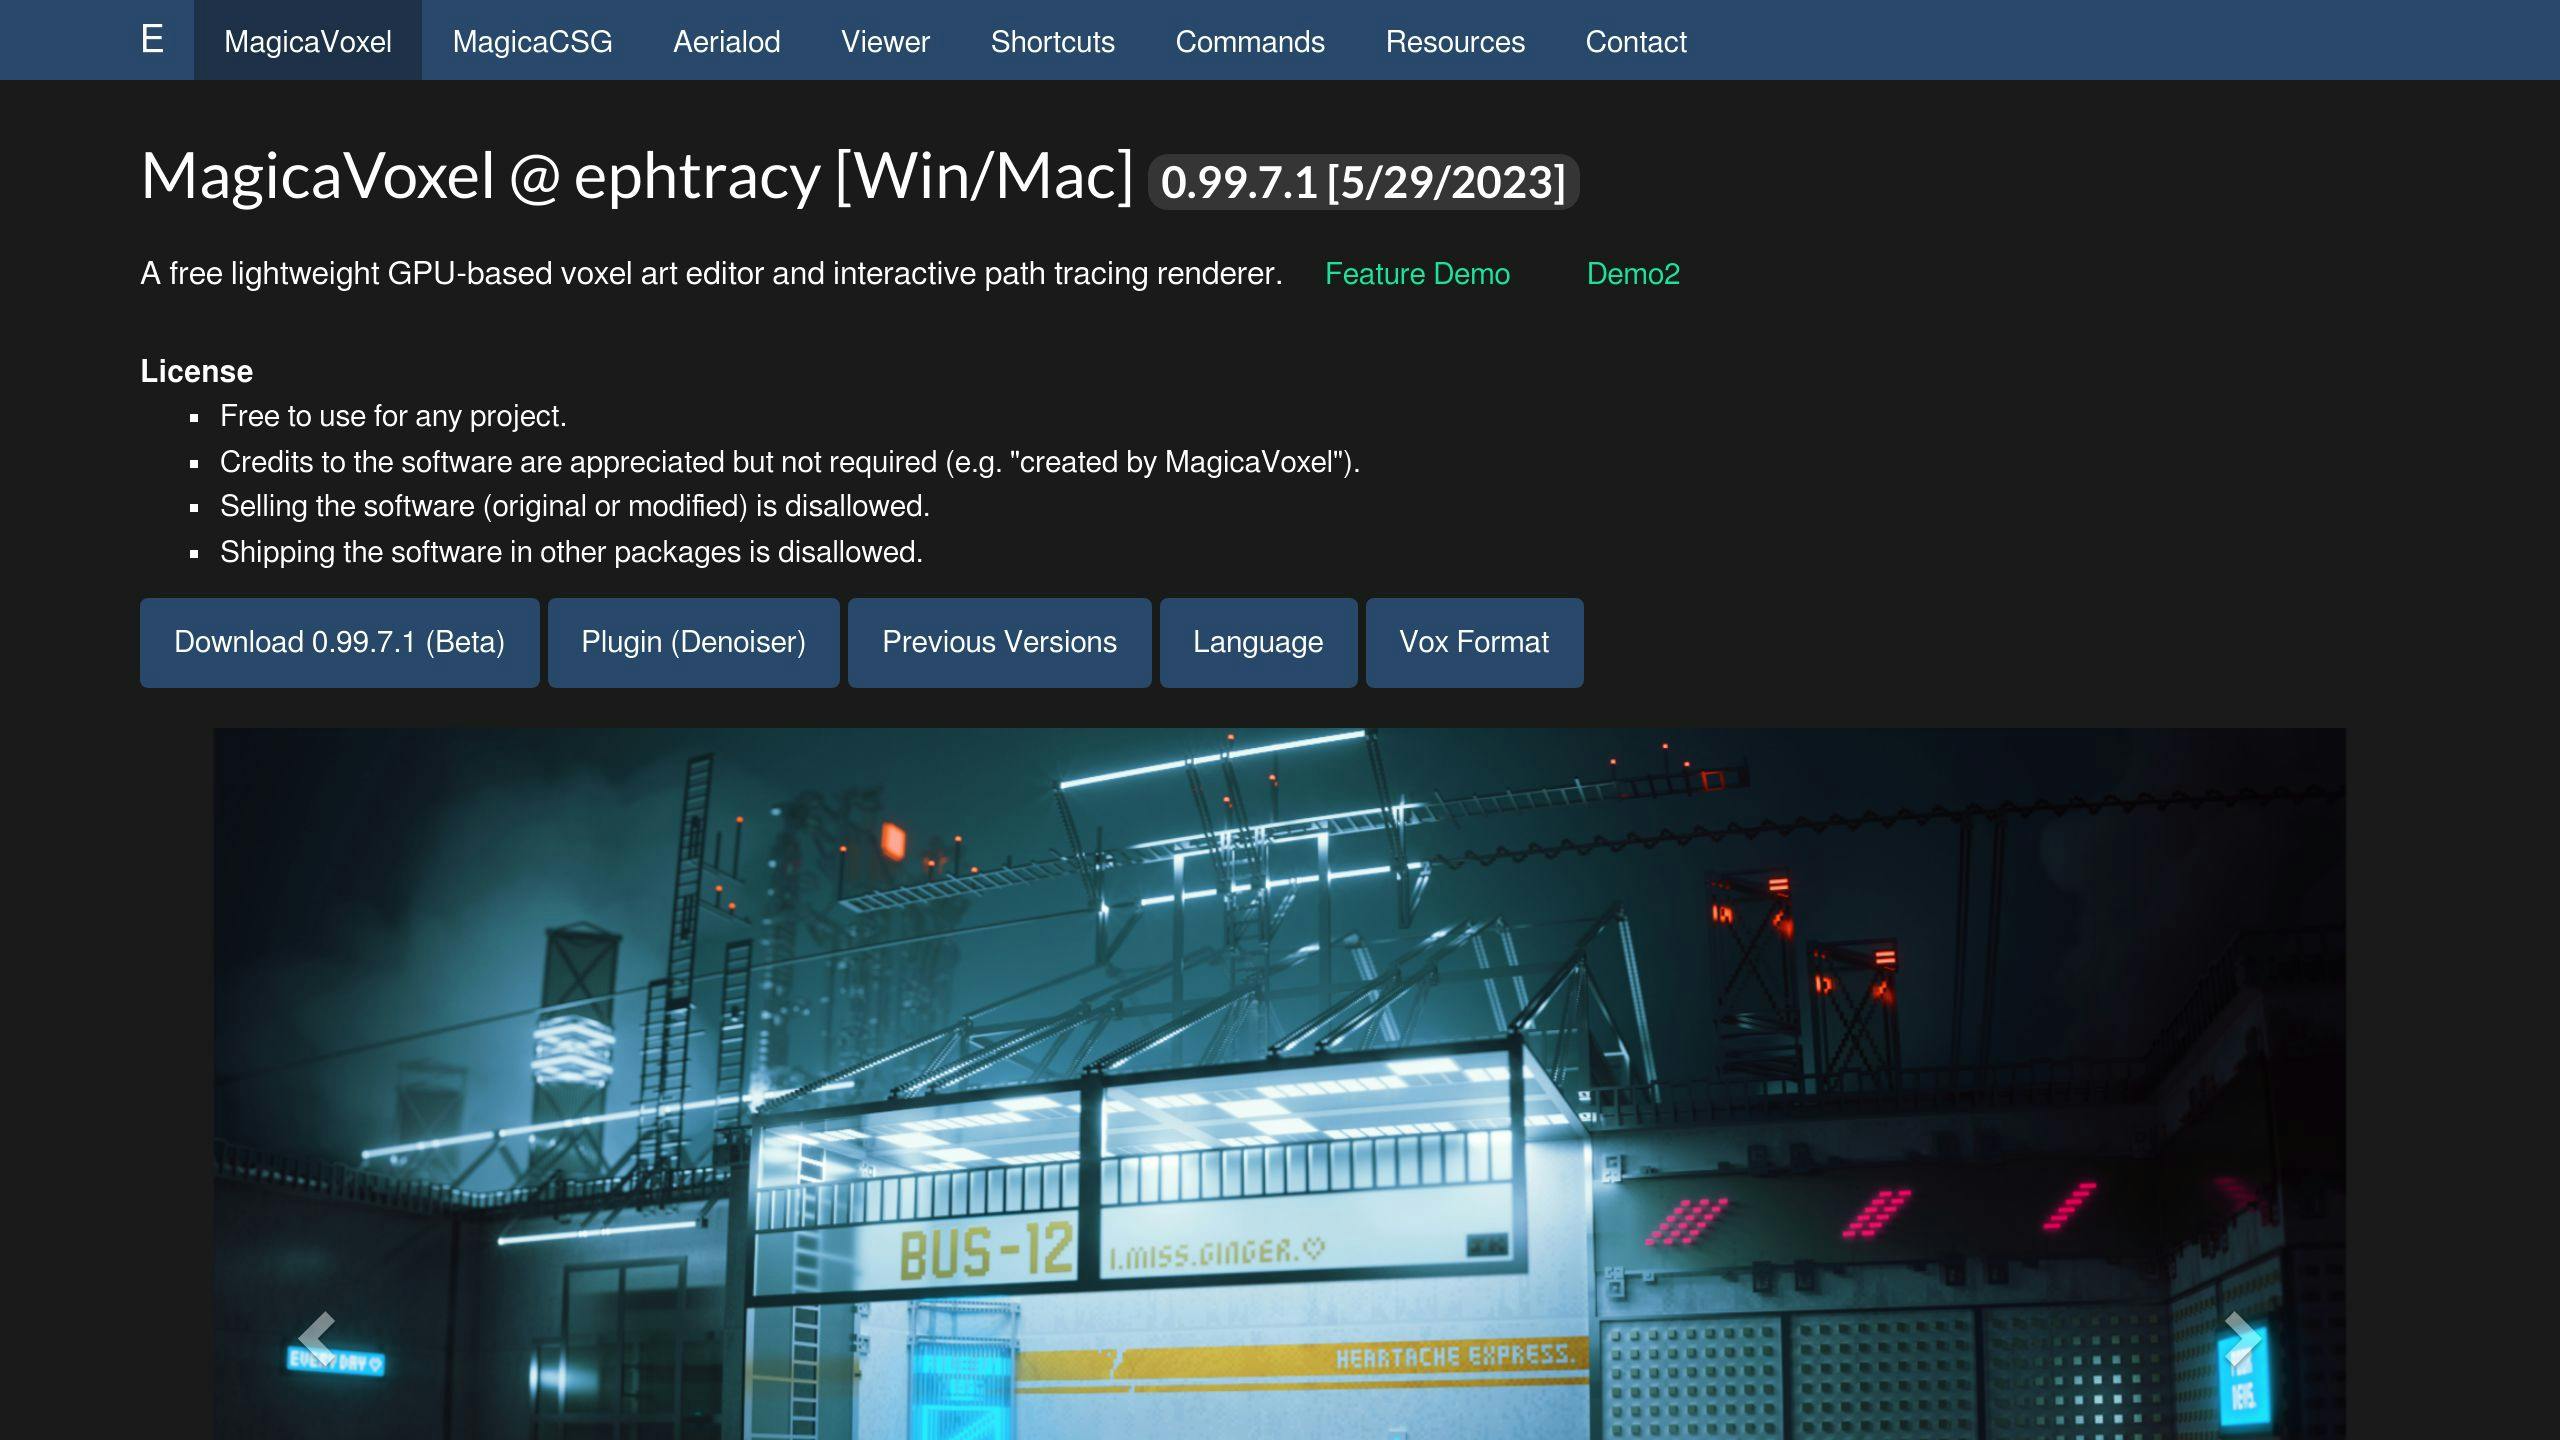This screenshot has width=2560, height=1440.
Task: Click the MagicaVoxel @ ephtracy heading
Action: [637, 176]
